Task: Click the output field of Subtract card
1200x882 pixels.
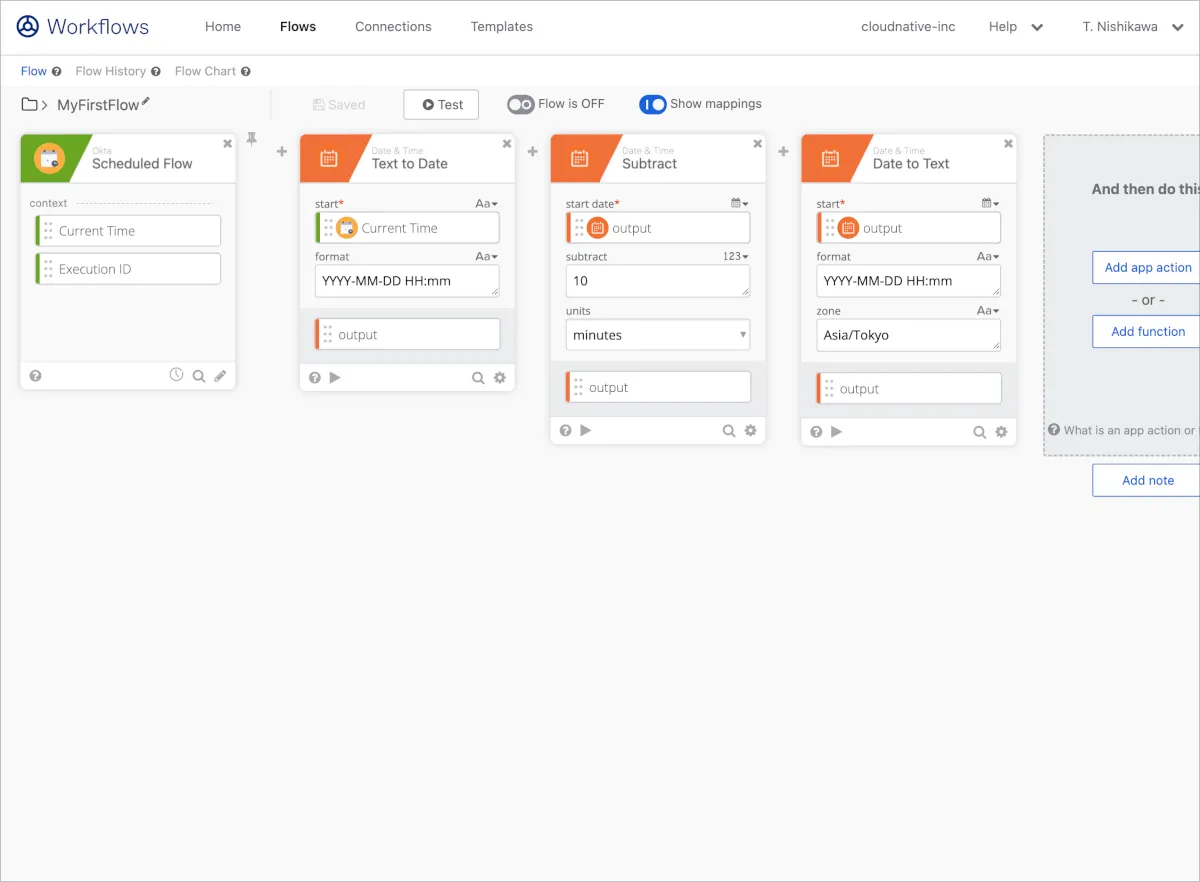Action: tap(658, 387)
